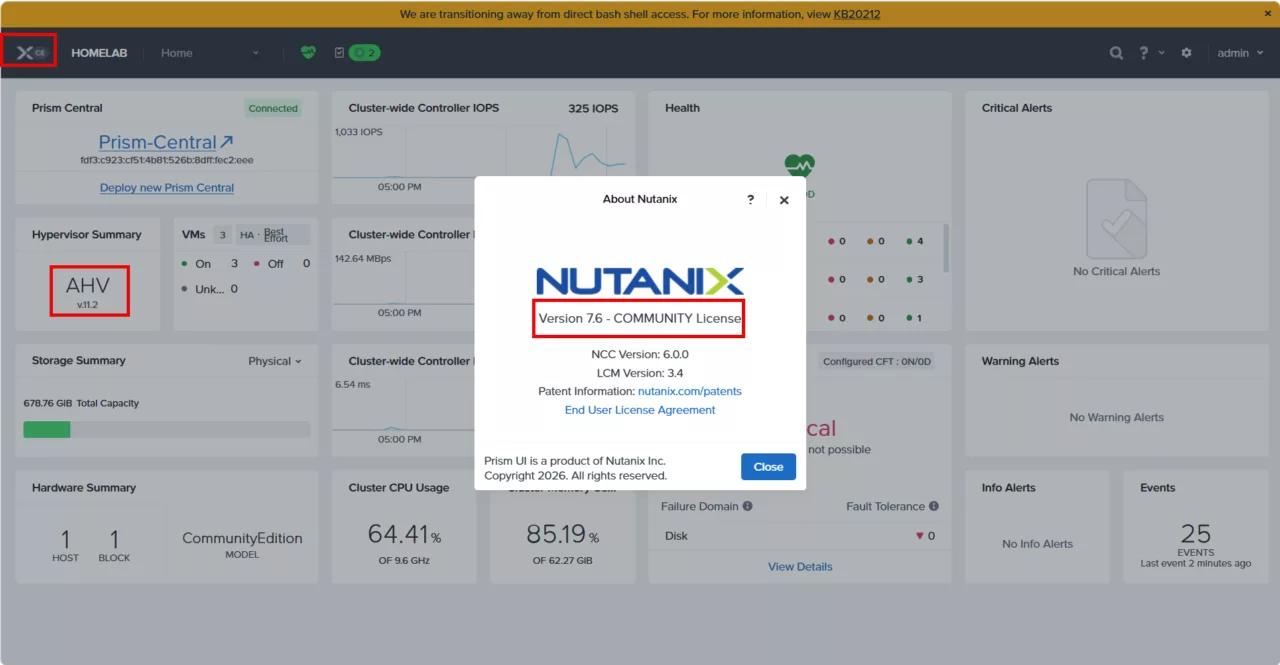This screenshot has height=665, width=1280.
Task: Click the Prism Central UUID text
Action: tap(167, 160)
